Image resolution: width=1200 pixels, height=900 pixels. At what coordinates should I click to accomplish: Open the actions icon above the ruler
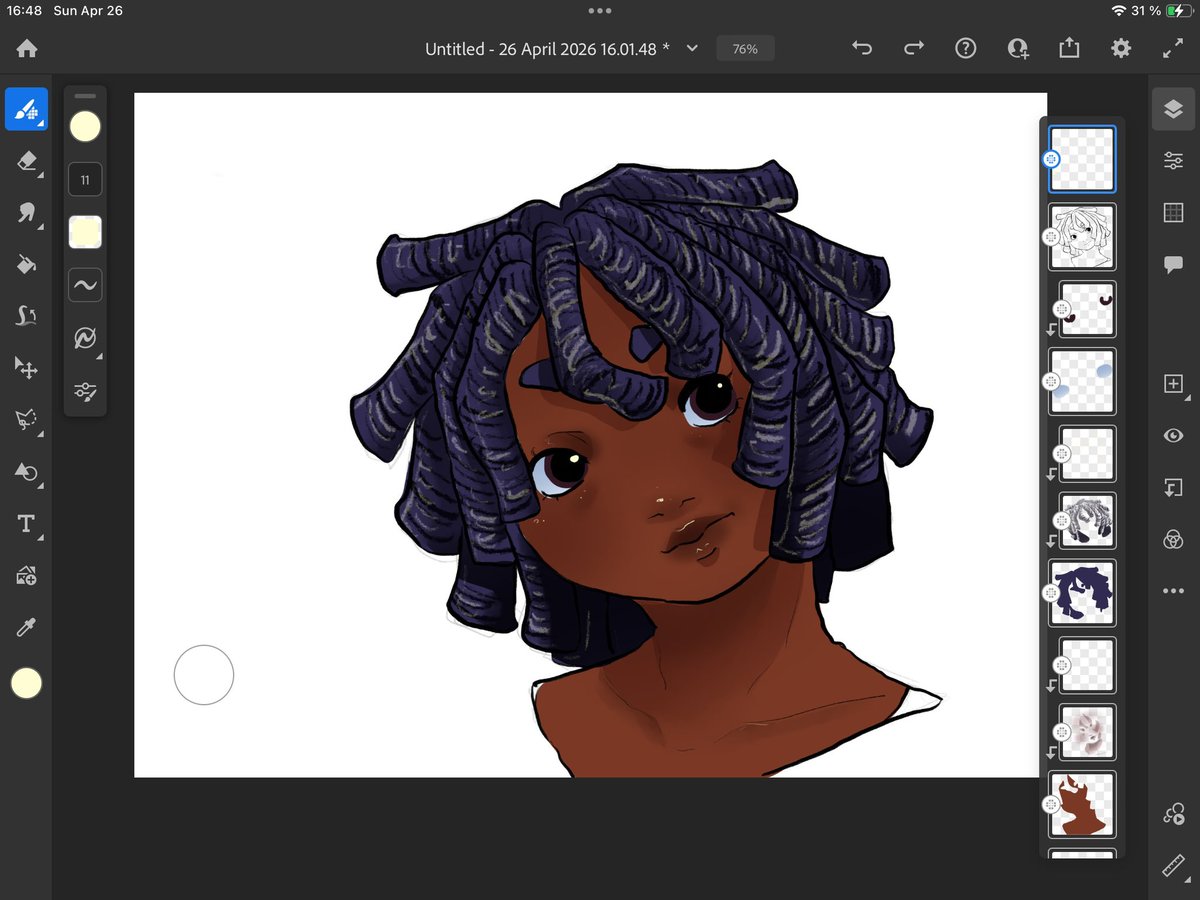coord(1173,814)
